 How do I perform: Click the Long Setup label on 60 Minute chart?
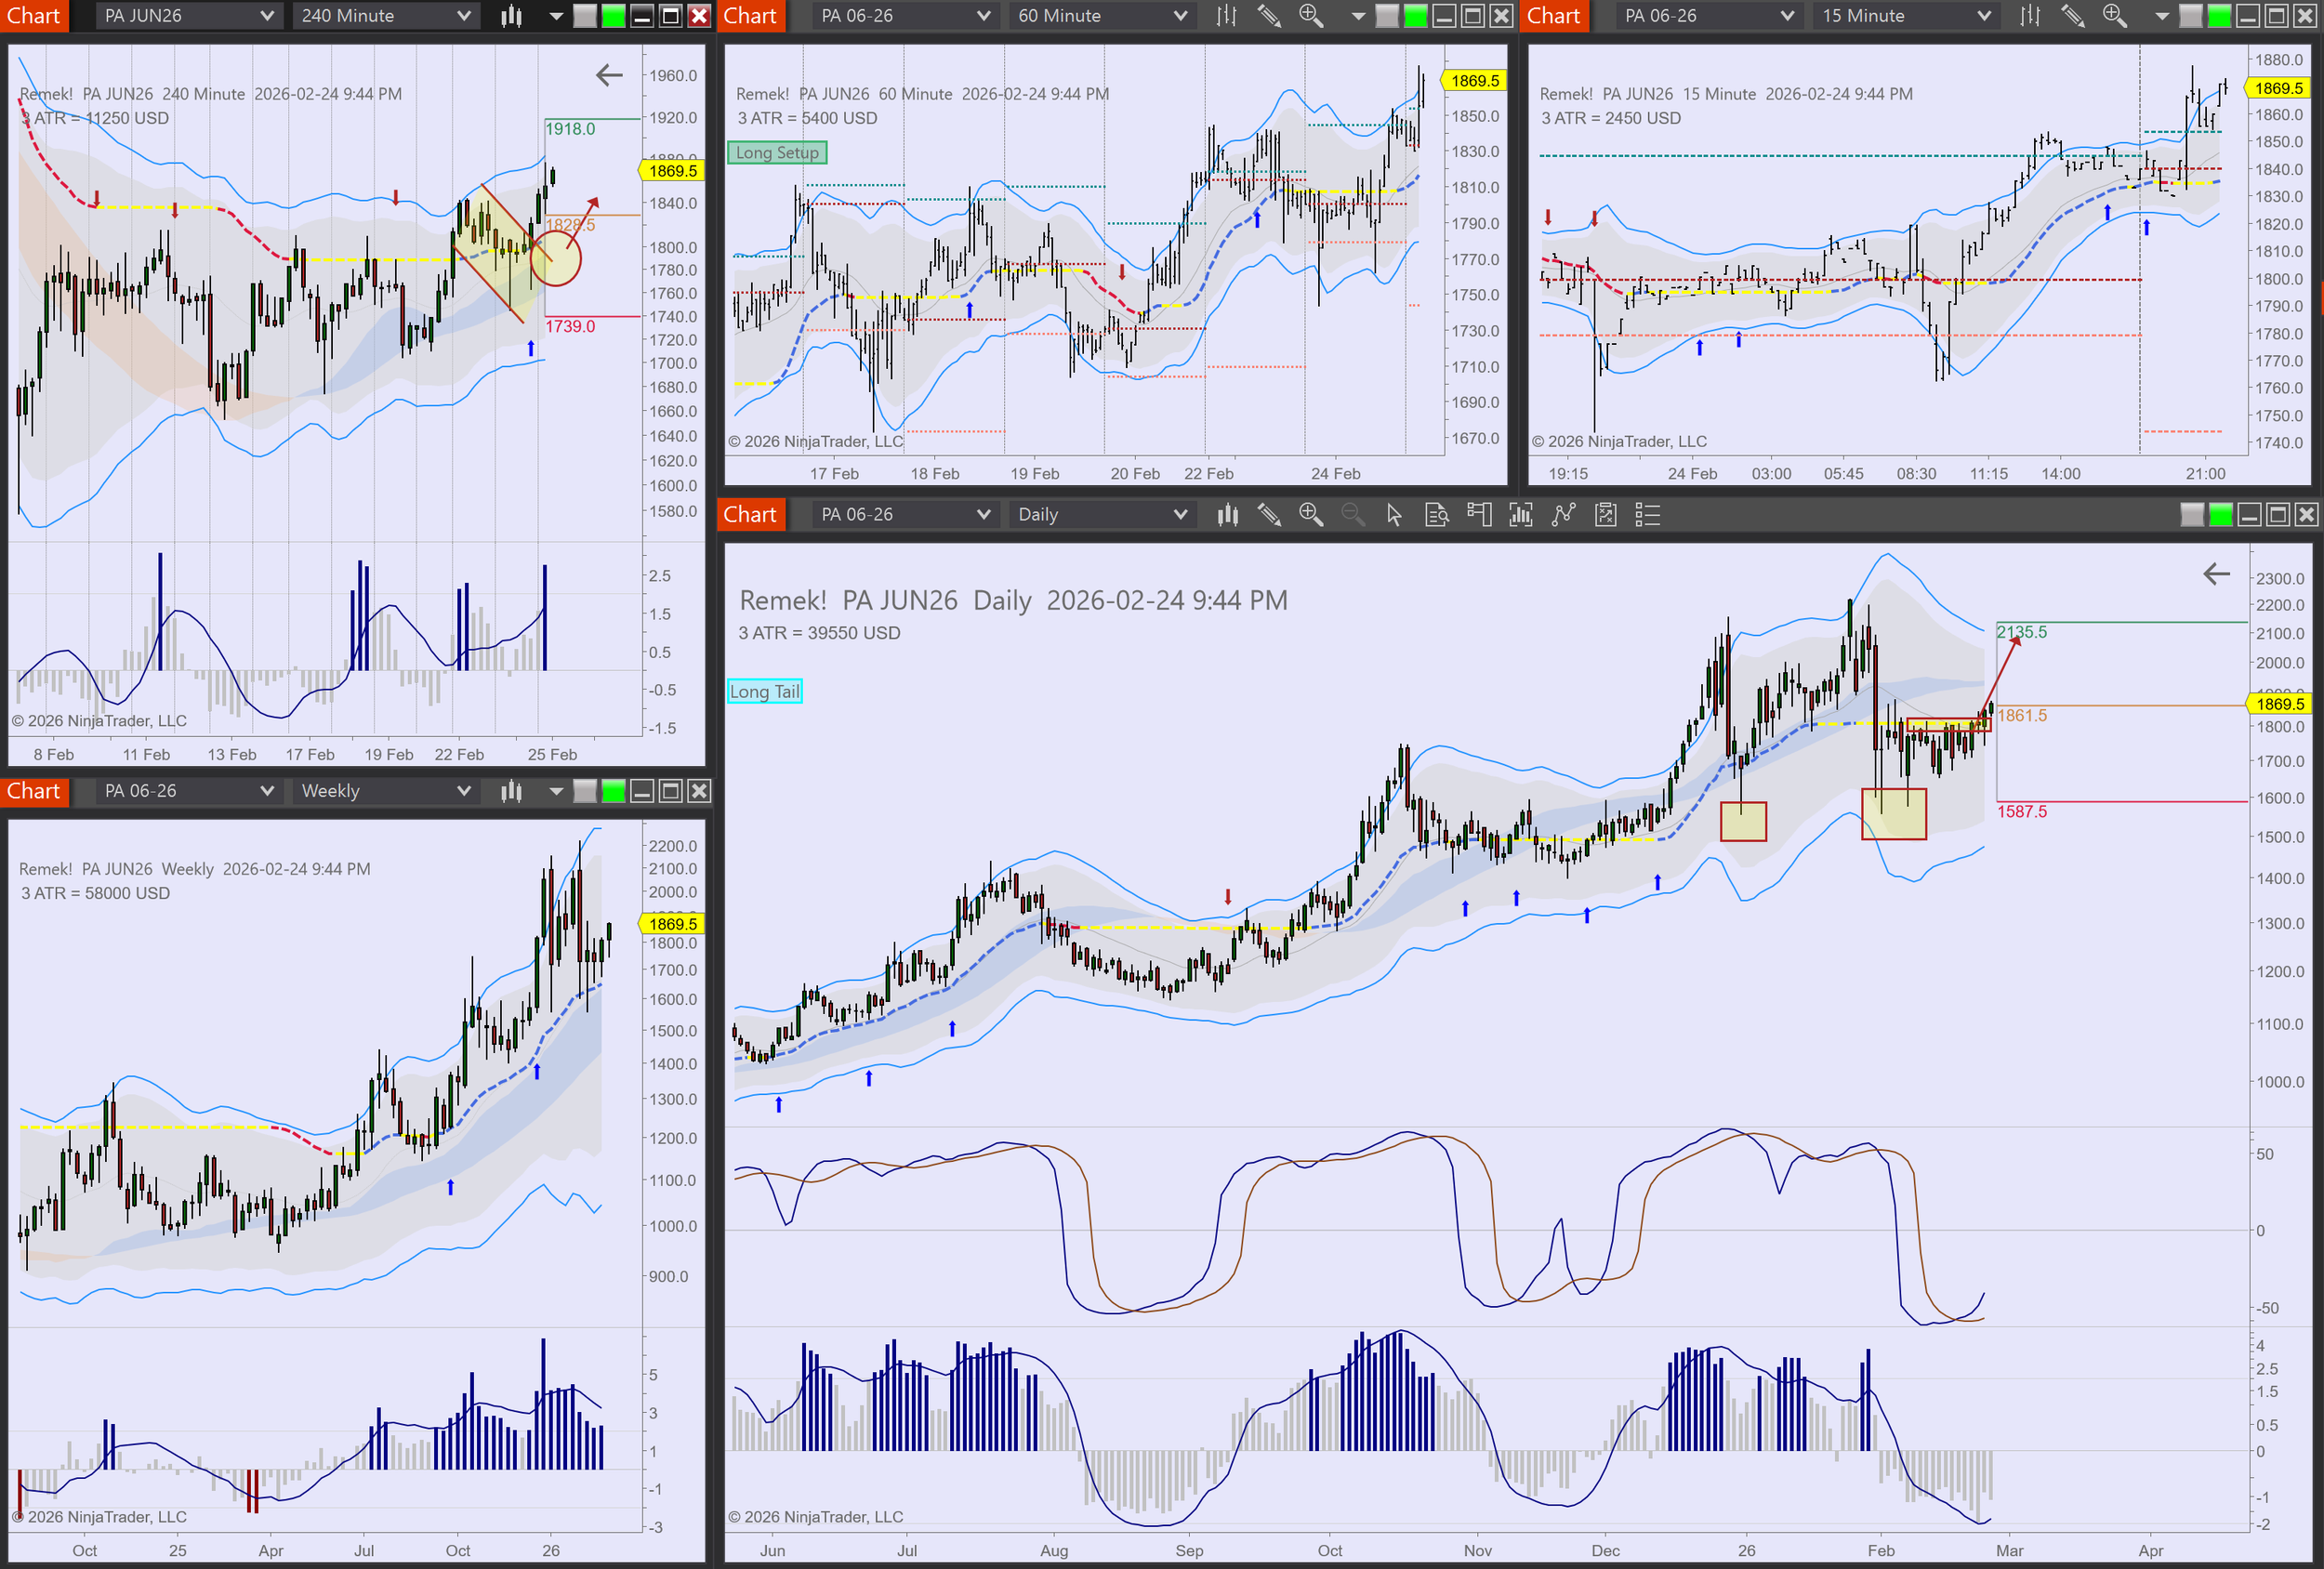click(777, 153)
